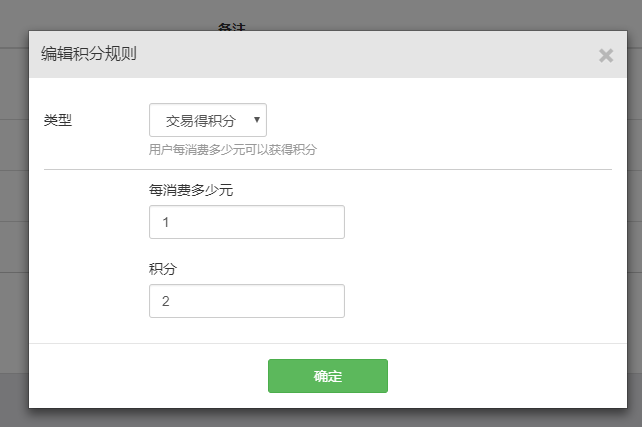Click the 备注 column header behind the dialog
Image resolution: width=642 pixels, height=427 pixels.
click(232, 25)
